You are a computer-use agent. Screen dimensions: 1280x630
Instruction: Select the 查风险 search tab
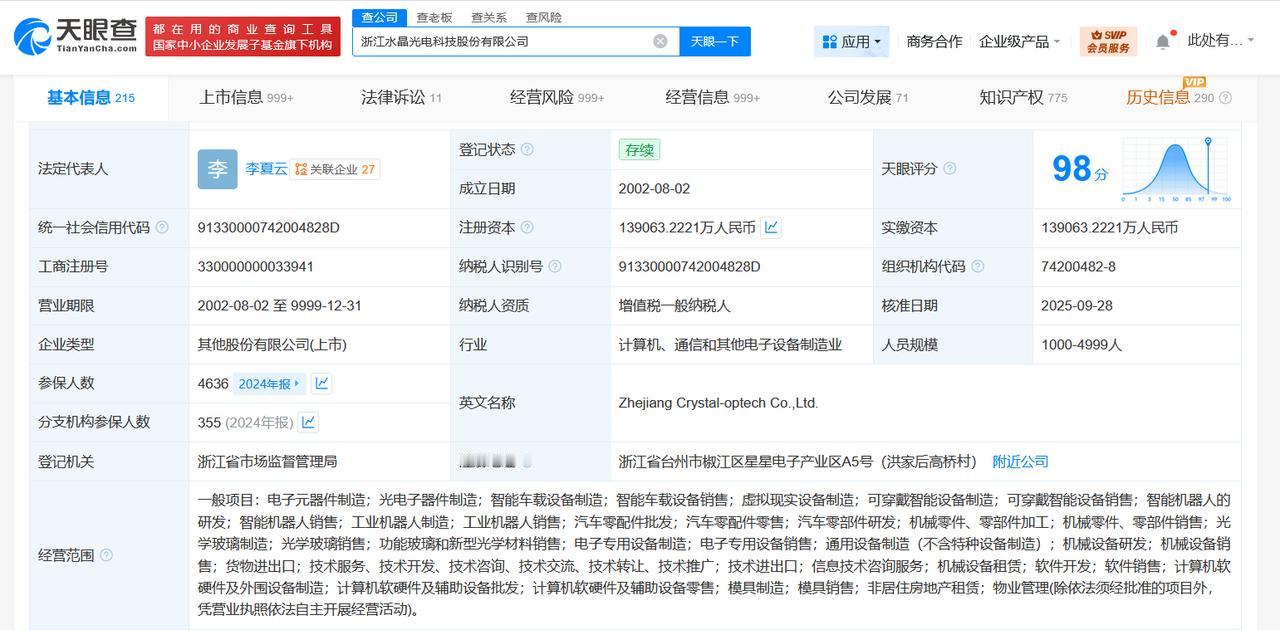[x=544, y=17]
